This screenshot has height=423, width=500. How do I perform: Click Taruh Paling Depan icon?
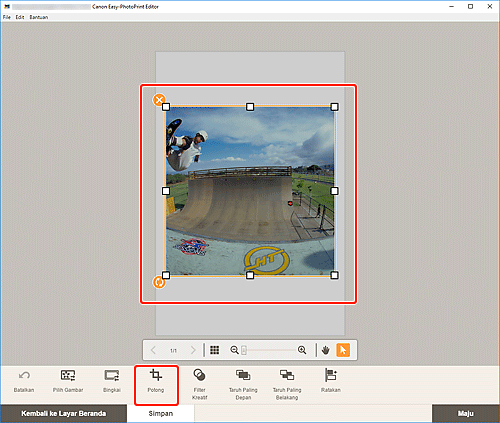[243, 375]
